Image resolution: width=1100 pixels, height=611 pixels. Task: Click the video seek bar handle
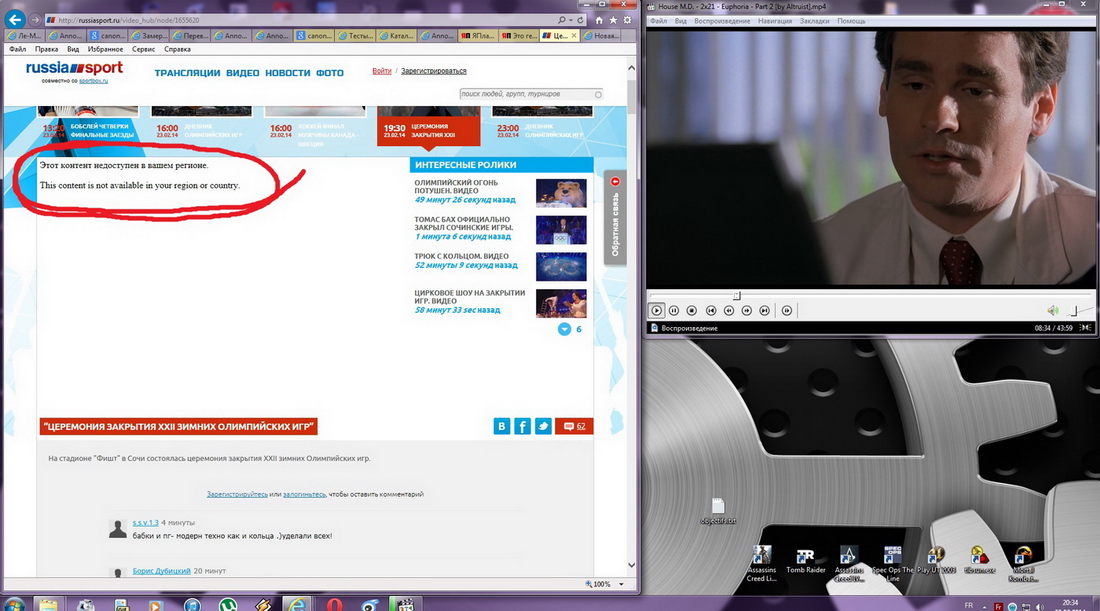click(x=737, y=295)
